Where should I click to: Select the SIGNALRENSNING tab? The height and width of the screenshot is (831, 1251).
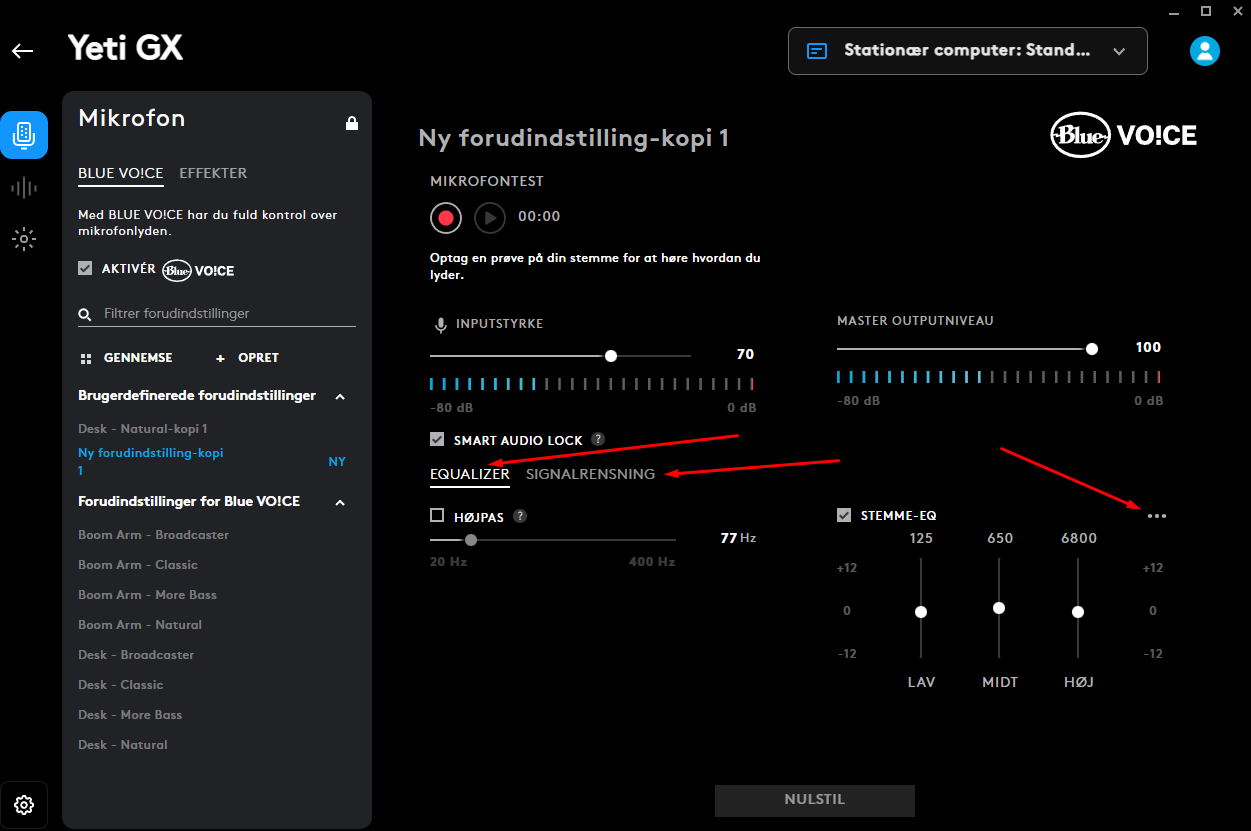tap(590, 474)
